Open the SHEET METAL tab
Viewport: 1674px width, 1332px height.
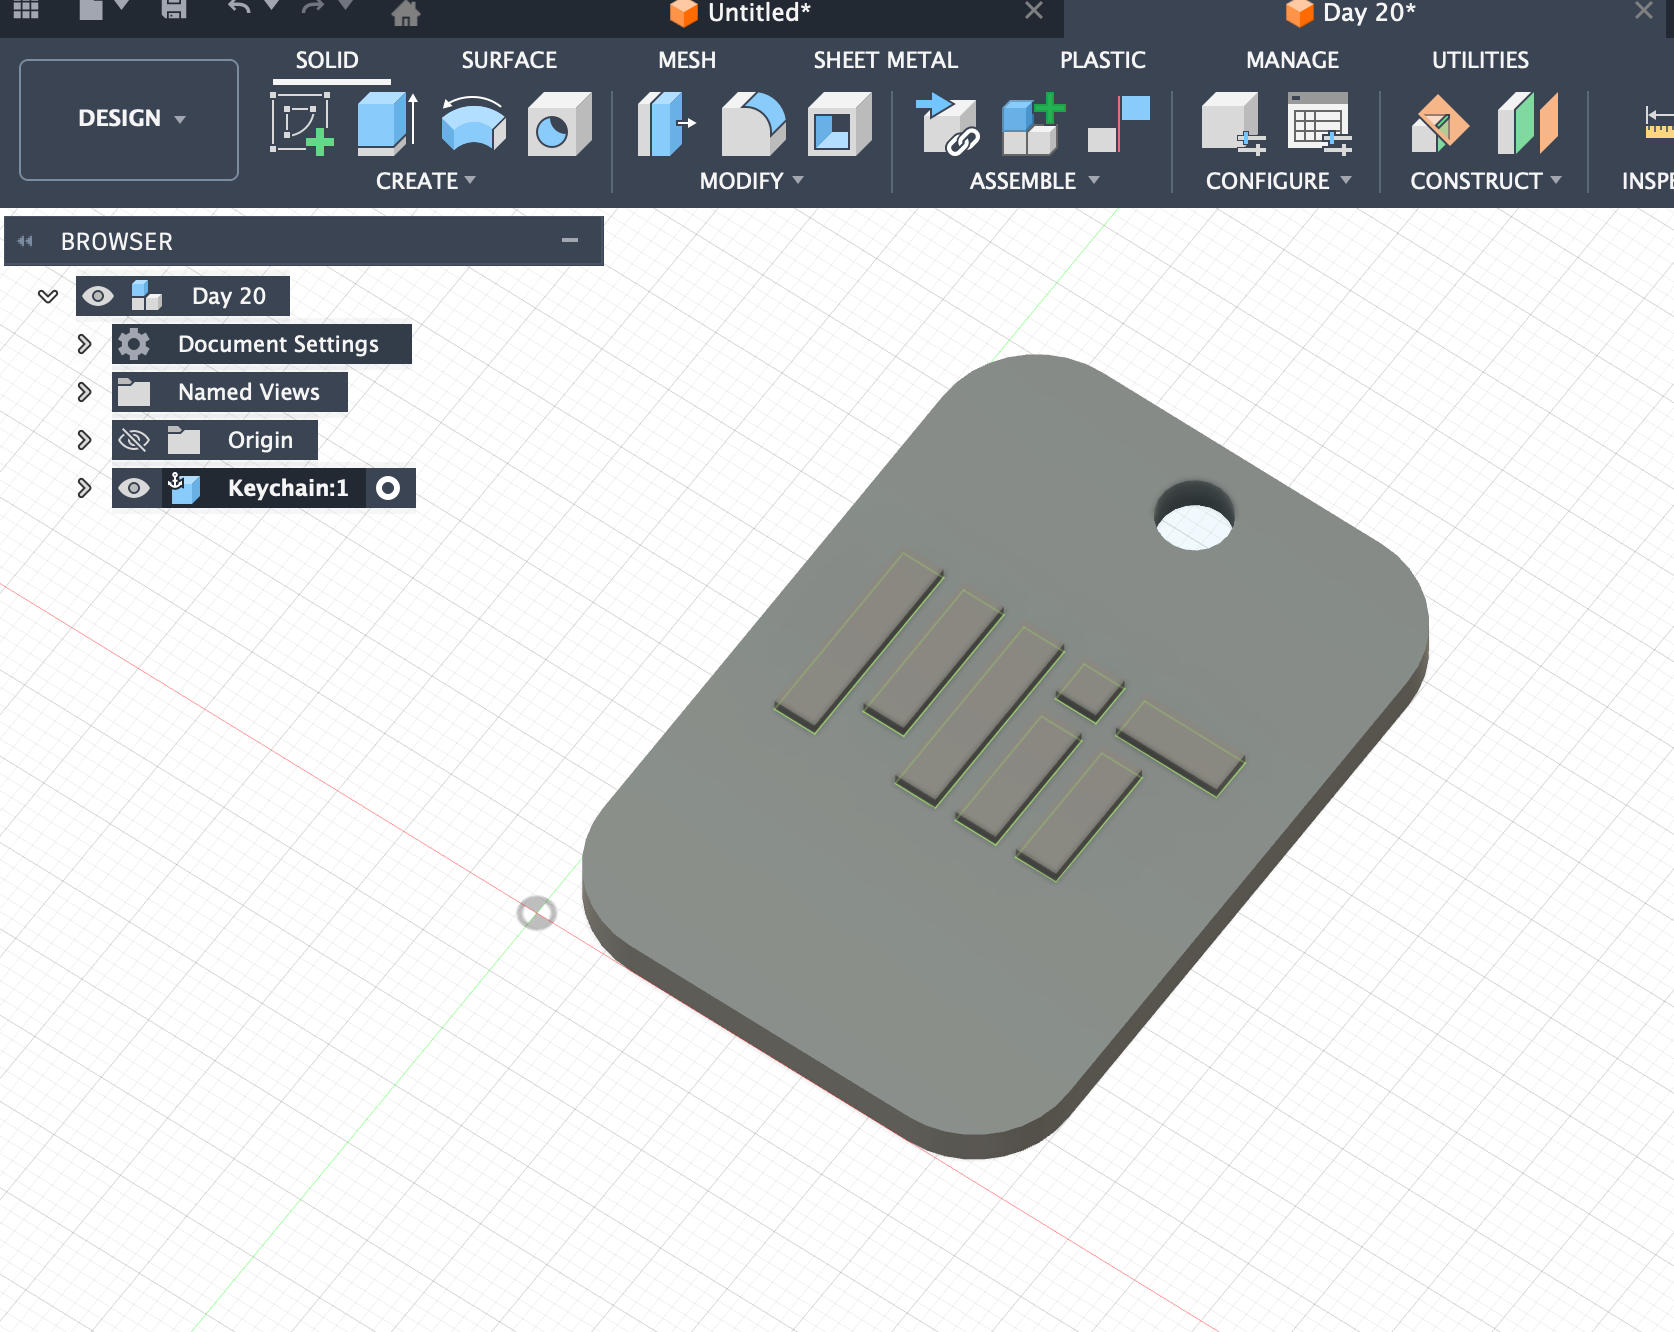tap(885, 60)
